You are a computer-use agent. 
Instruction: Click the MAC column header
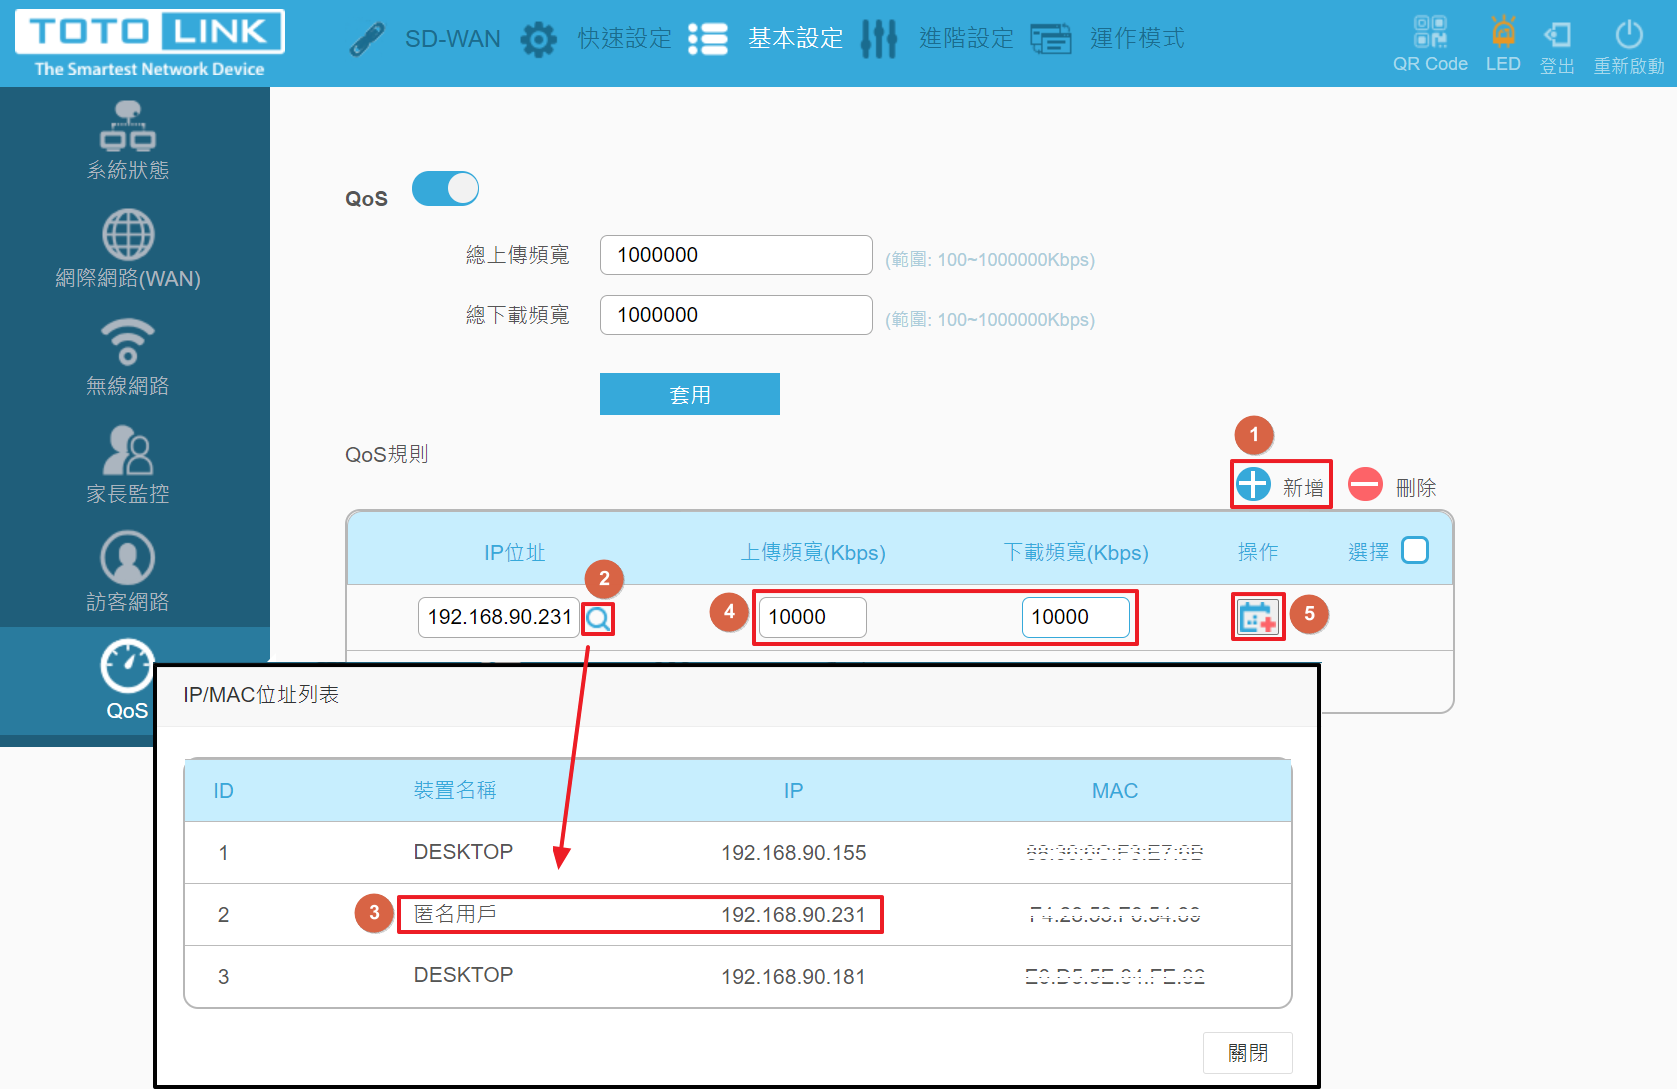coord(1115,791)
